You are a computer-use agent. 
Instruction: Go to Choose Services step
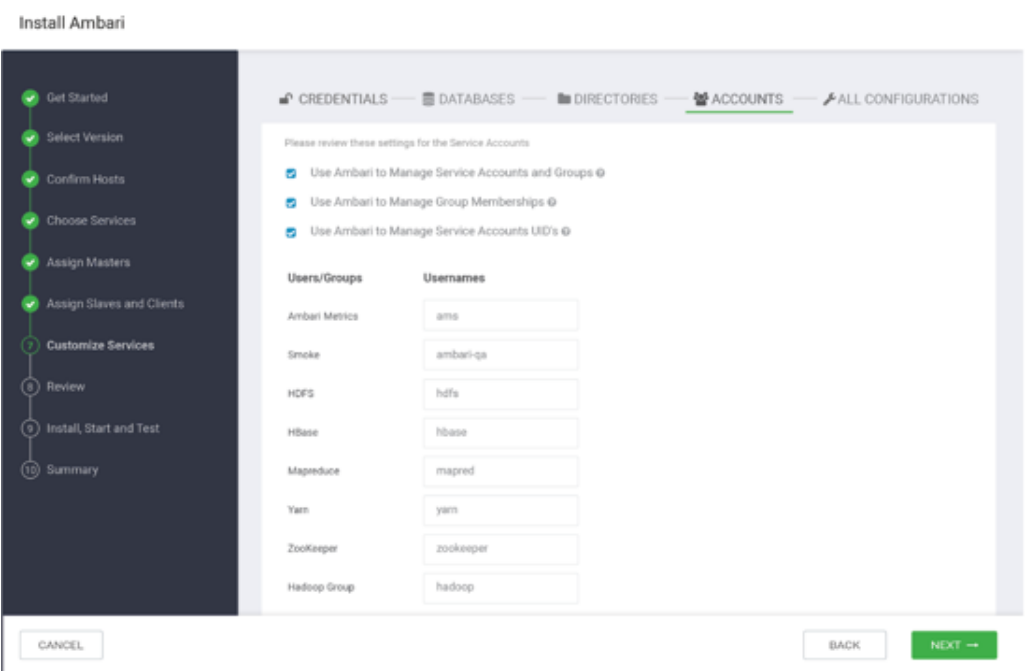(92, 221)
